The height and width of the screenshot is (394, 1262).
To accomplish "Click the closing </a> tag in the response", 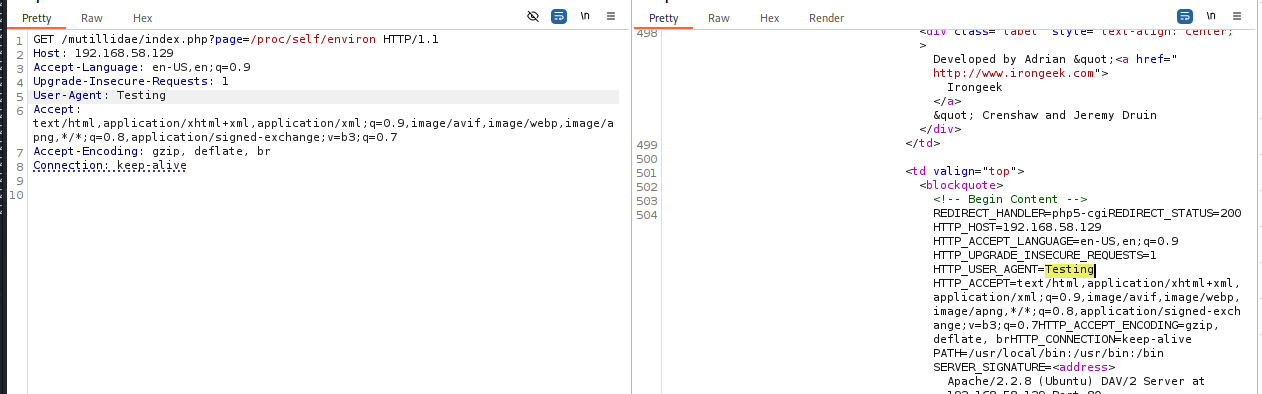I will 947,101.
